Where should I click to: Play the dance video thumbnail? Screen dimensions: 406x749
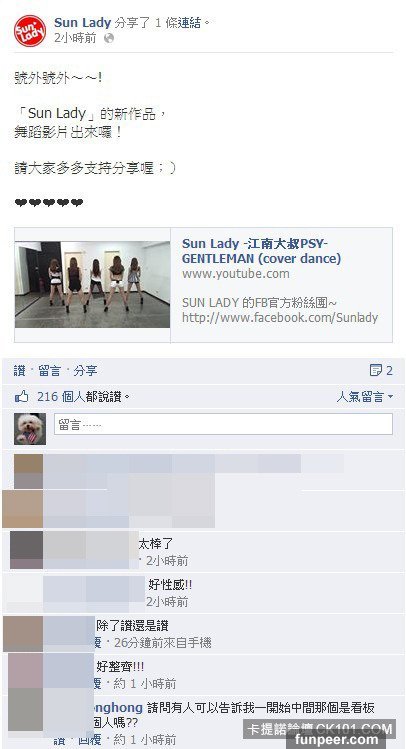(92, 285)
